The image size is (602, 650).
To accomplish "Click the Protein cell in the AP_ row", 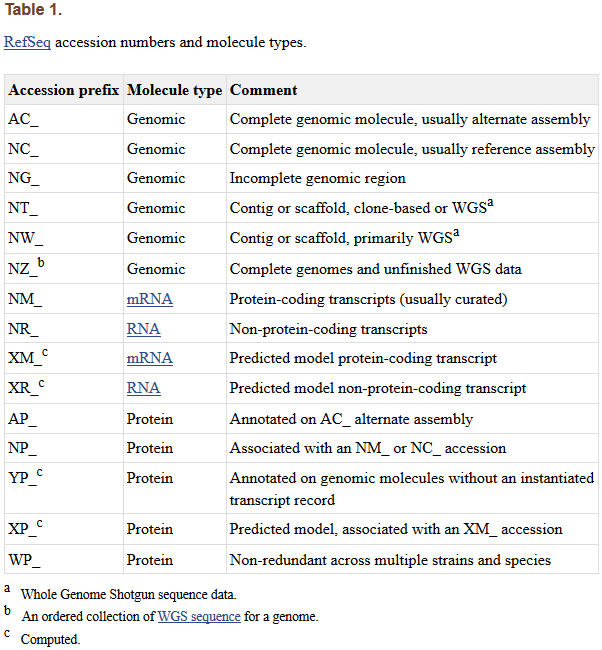I will (149, 419).
